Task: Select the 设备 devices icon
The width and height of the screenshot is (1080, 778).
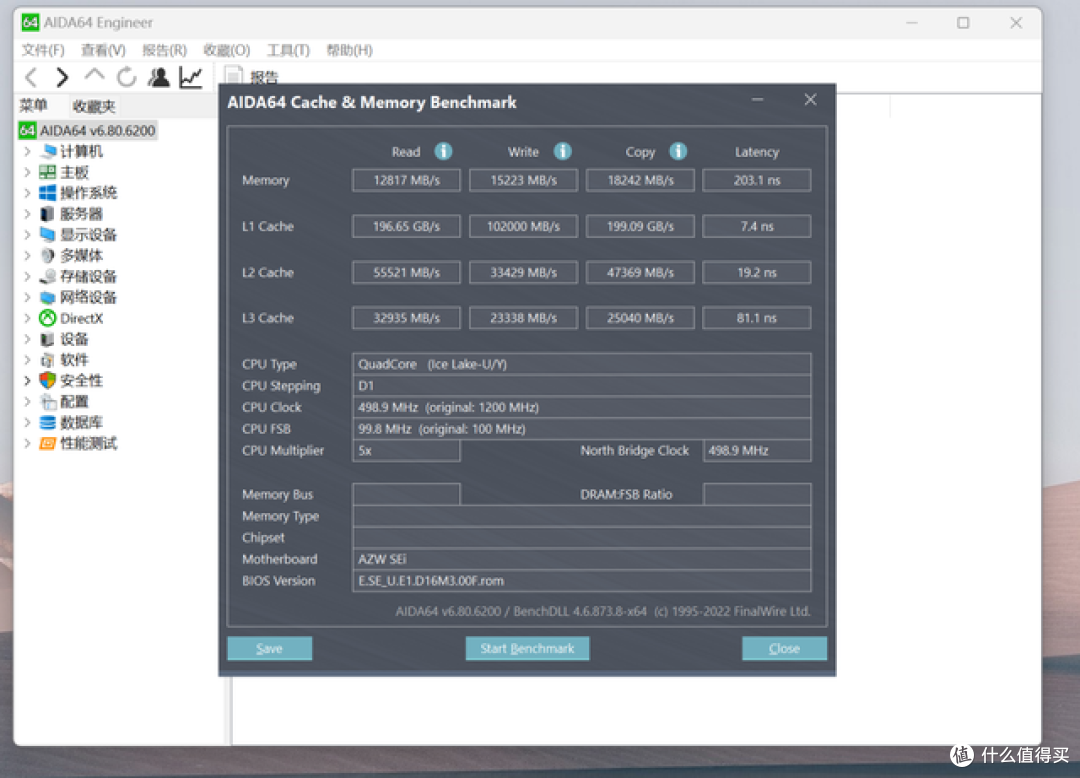Action: (x=48, y=339)
